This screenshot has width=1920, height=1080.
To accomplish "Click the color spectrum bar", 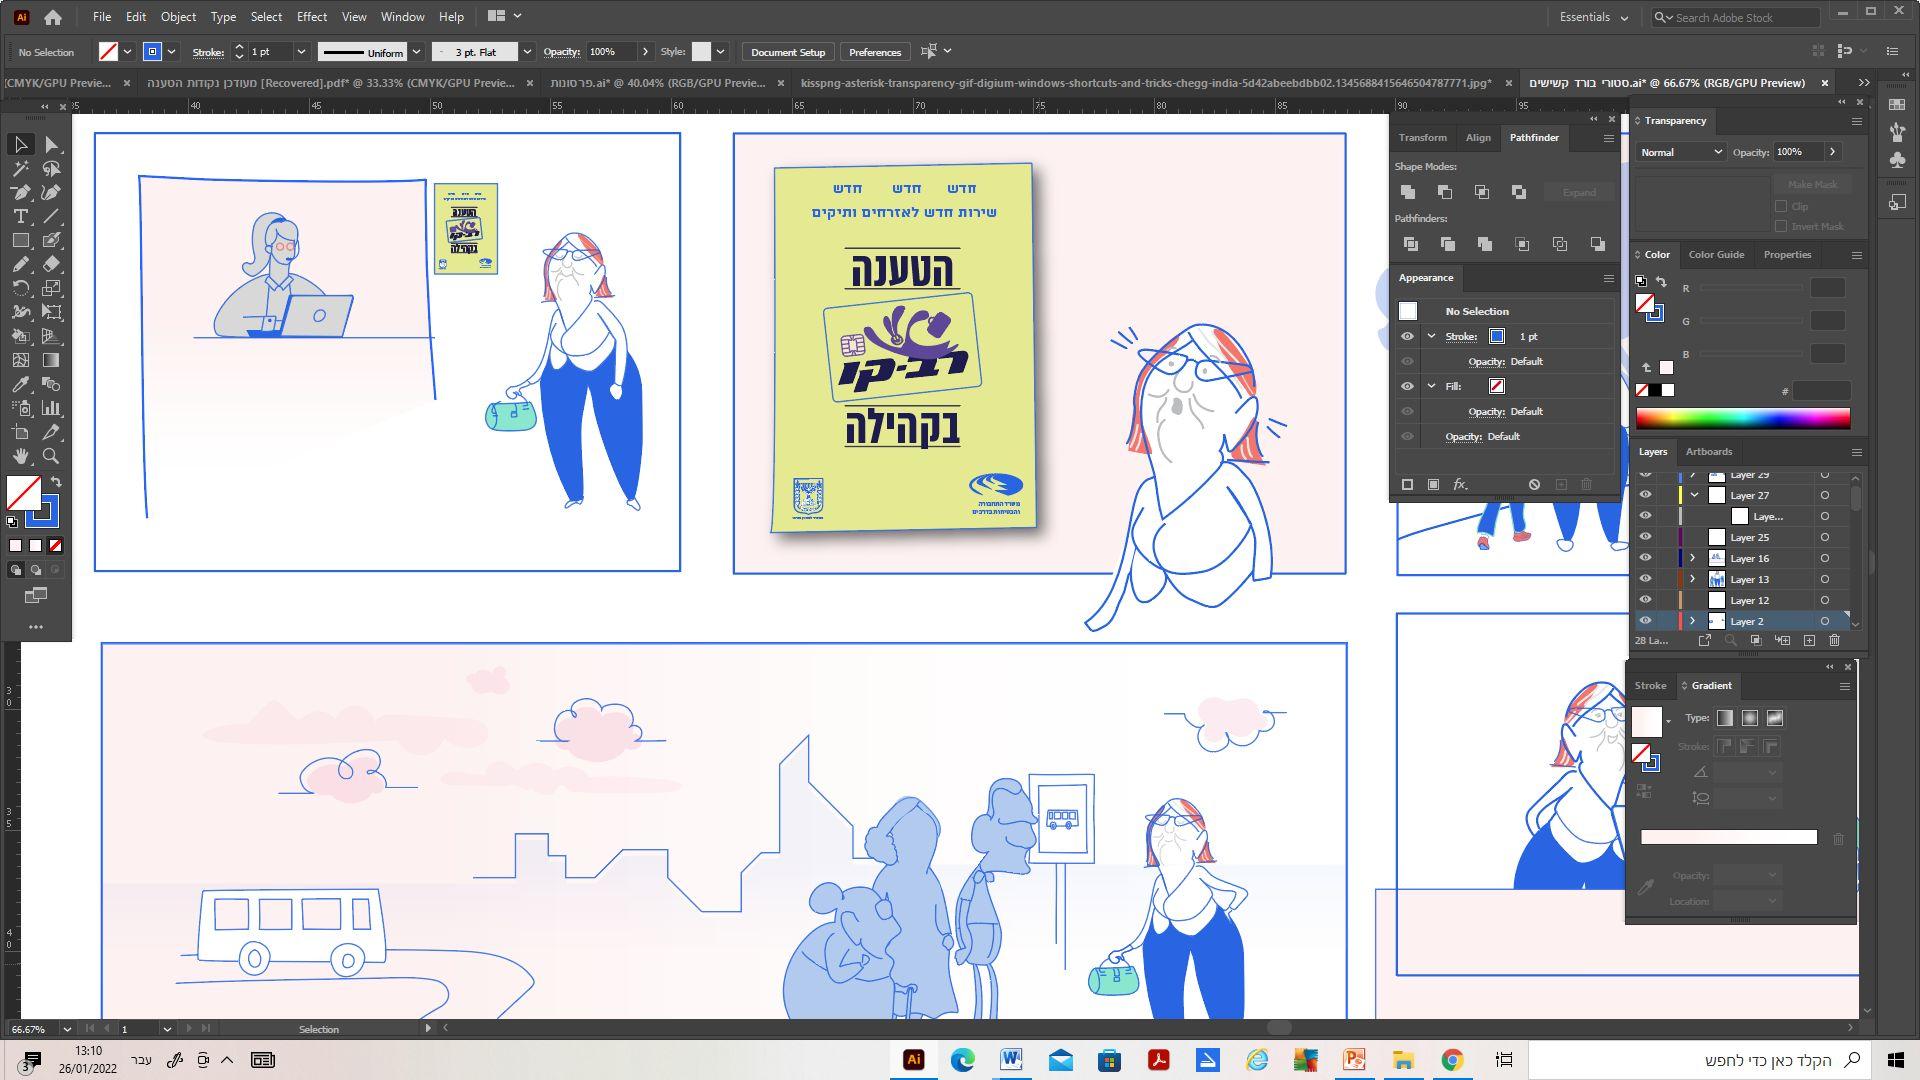I will click(1742, 419).
